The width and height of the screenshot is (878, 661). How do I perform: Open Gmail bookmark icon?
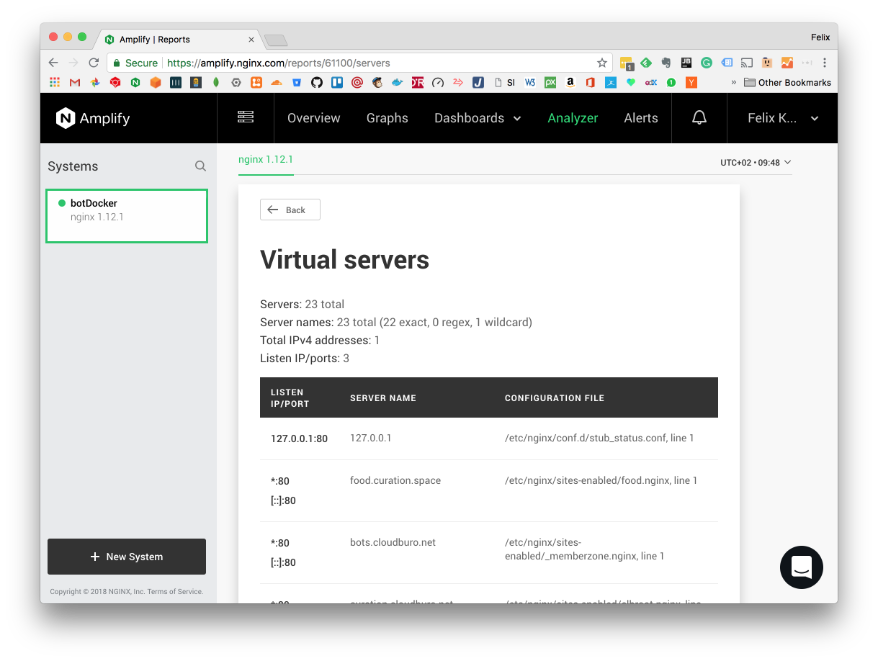(x=74, y=83)
